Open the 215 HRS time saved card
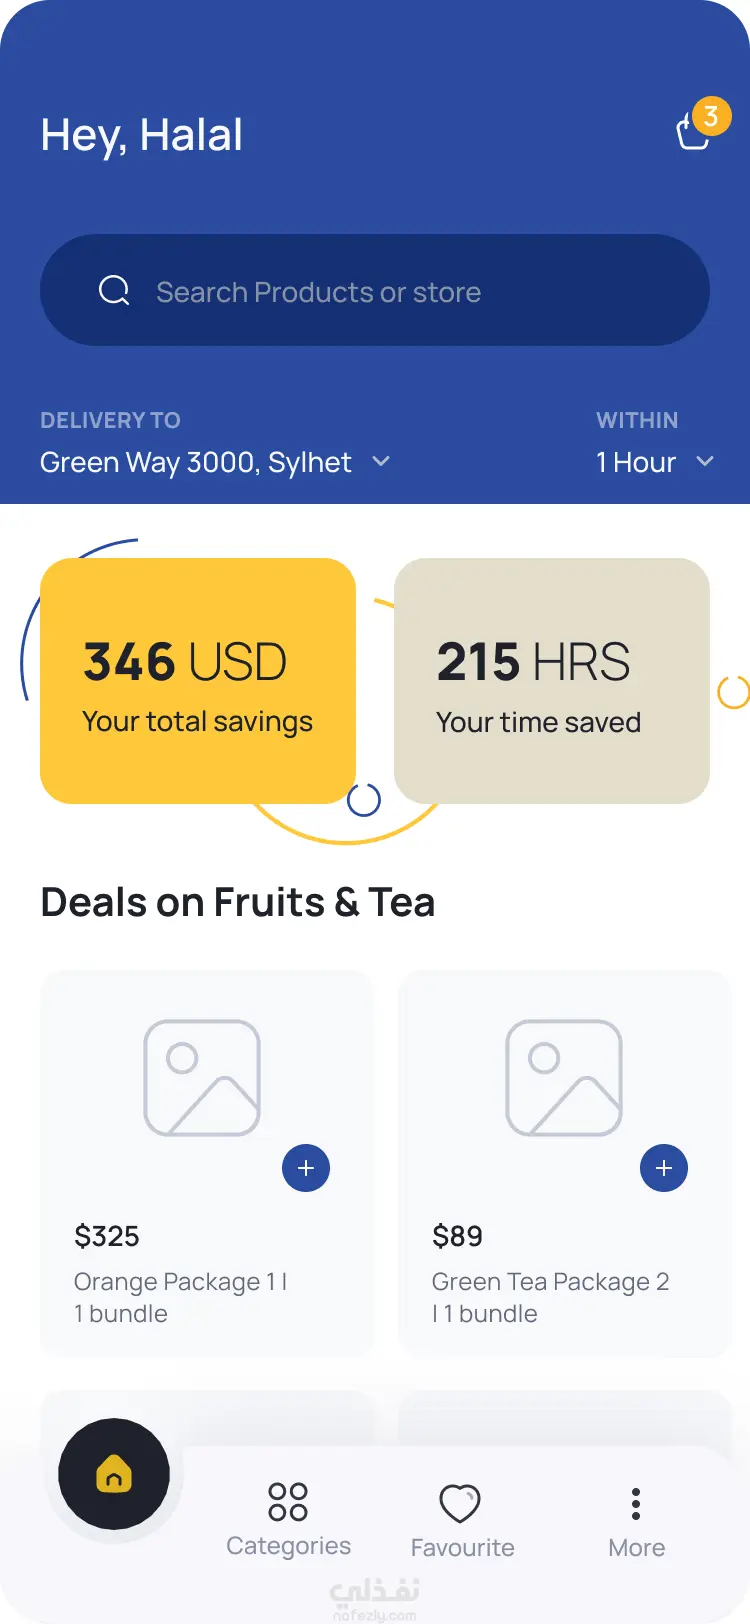Viewport: 750px width, 1624px height. click(x=552, y=681)
